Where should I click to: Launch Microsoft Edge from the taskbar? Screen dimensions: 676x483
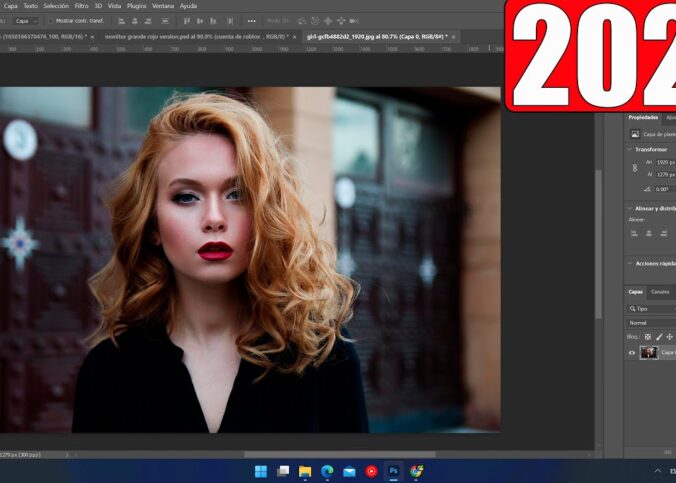pos(327,471)
